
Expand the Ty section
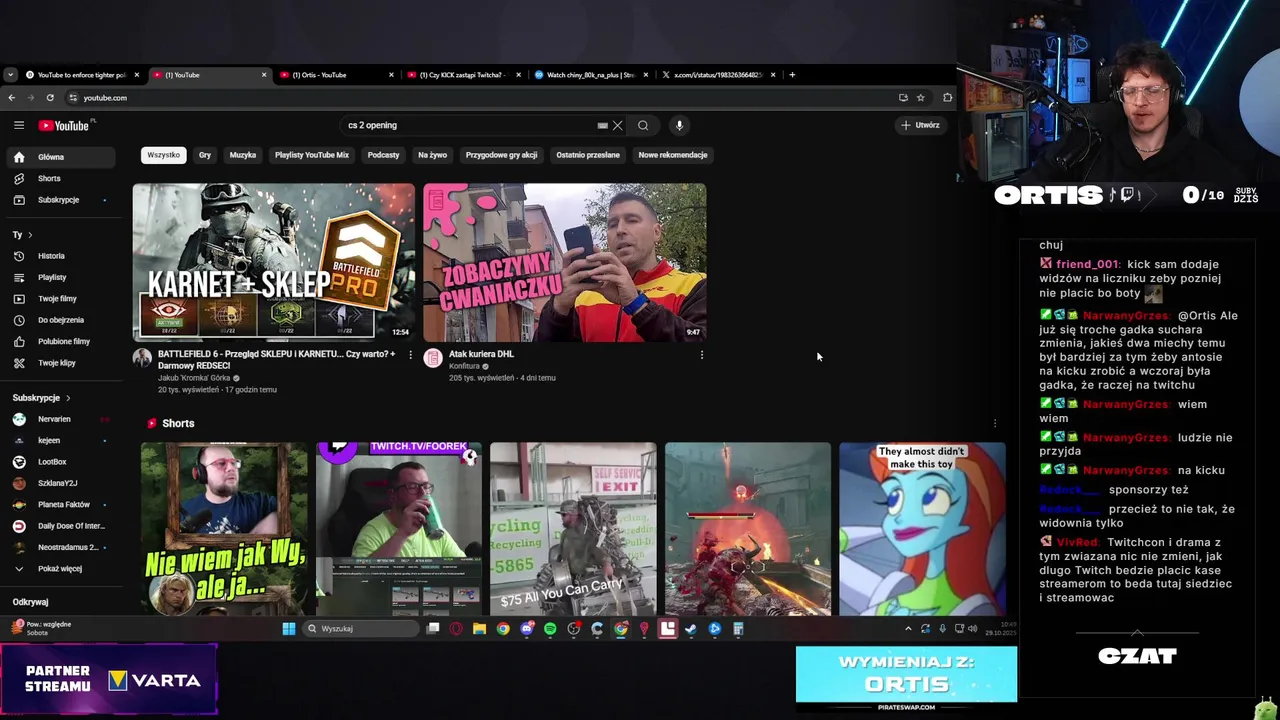pyautogui.click(x=22, y=234)
